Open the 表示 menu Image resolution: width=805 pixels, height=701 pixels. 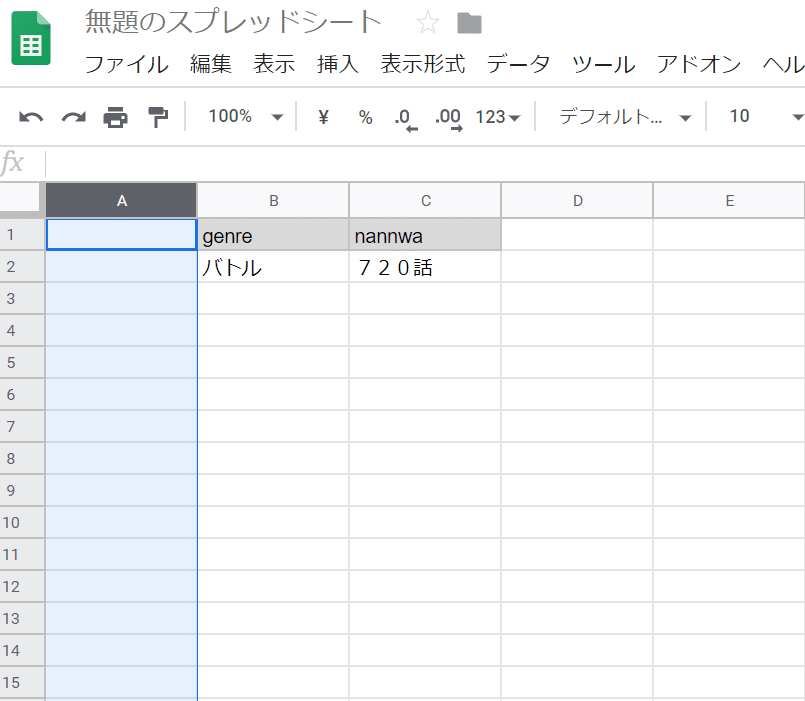274,64
